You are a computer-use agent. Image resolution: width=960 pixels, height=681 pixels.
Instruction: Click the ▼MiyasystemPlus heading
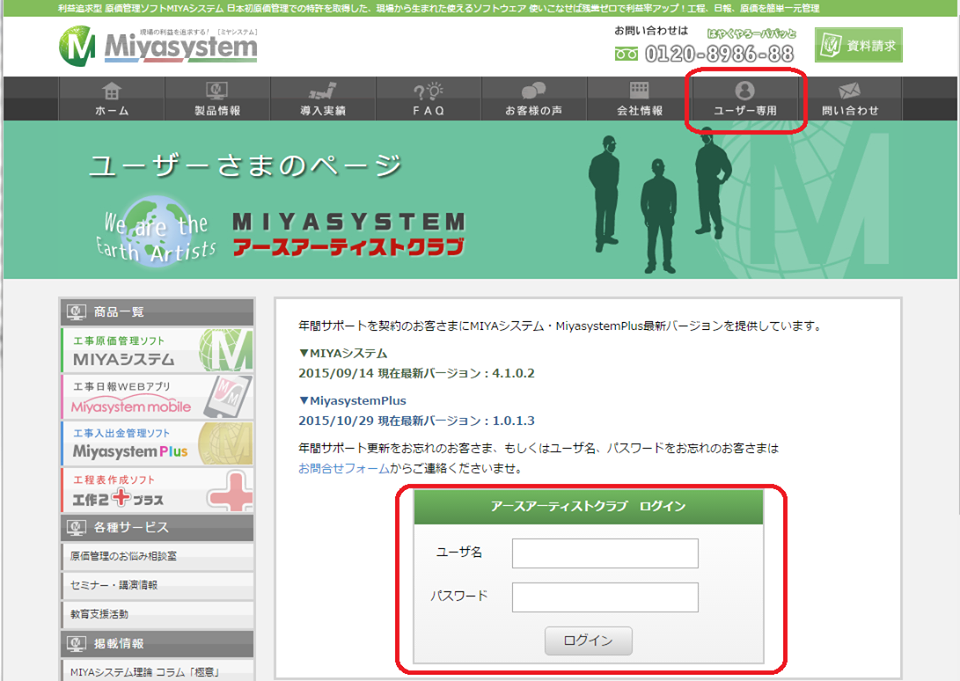point(352,401)
